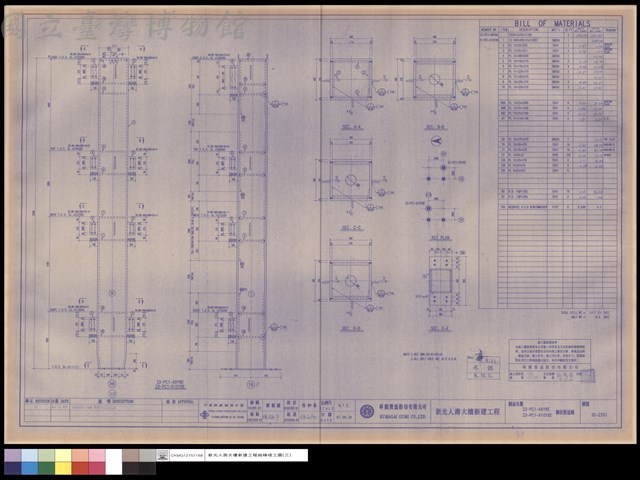Select the crimson swatch in the bottom row
Screen dimensions: 640x480
click(97, 468)
